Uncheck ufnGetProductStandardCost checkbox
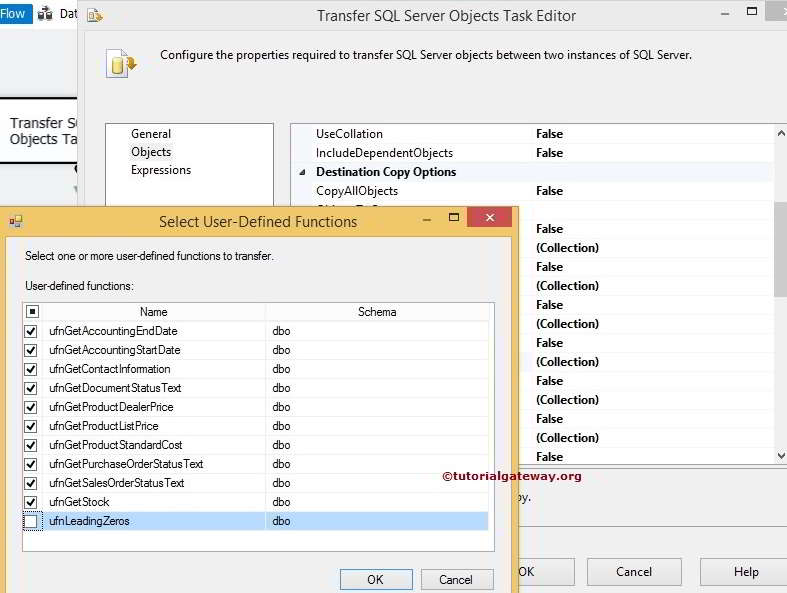This screenshot has width=787, height=593. (x=31, y=445)
